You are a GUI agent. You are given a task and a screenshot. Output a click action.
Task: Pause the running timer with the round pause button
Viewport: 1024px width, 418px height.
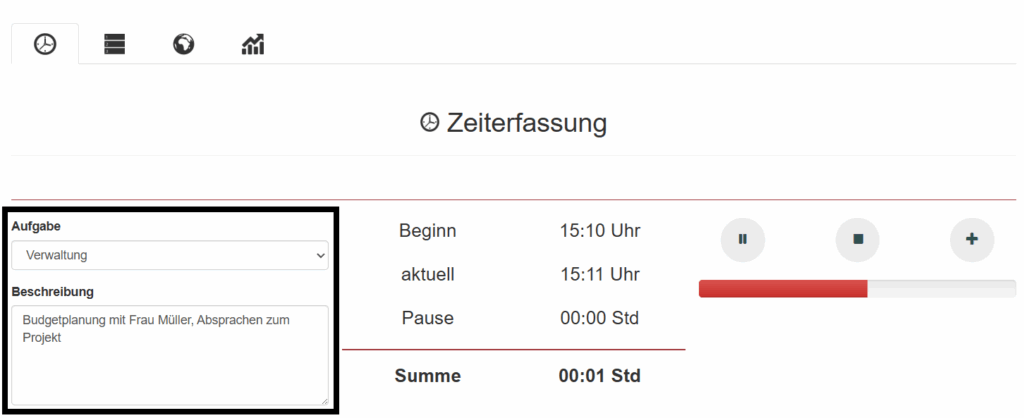click(743, 239)
